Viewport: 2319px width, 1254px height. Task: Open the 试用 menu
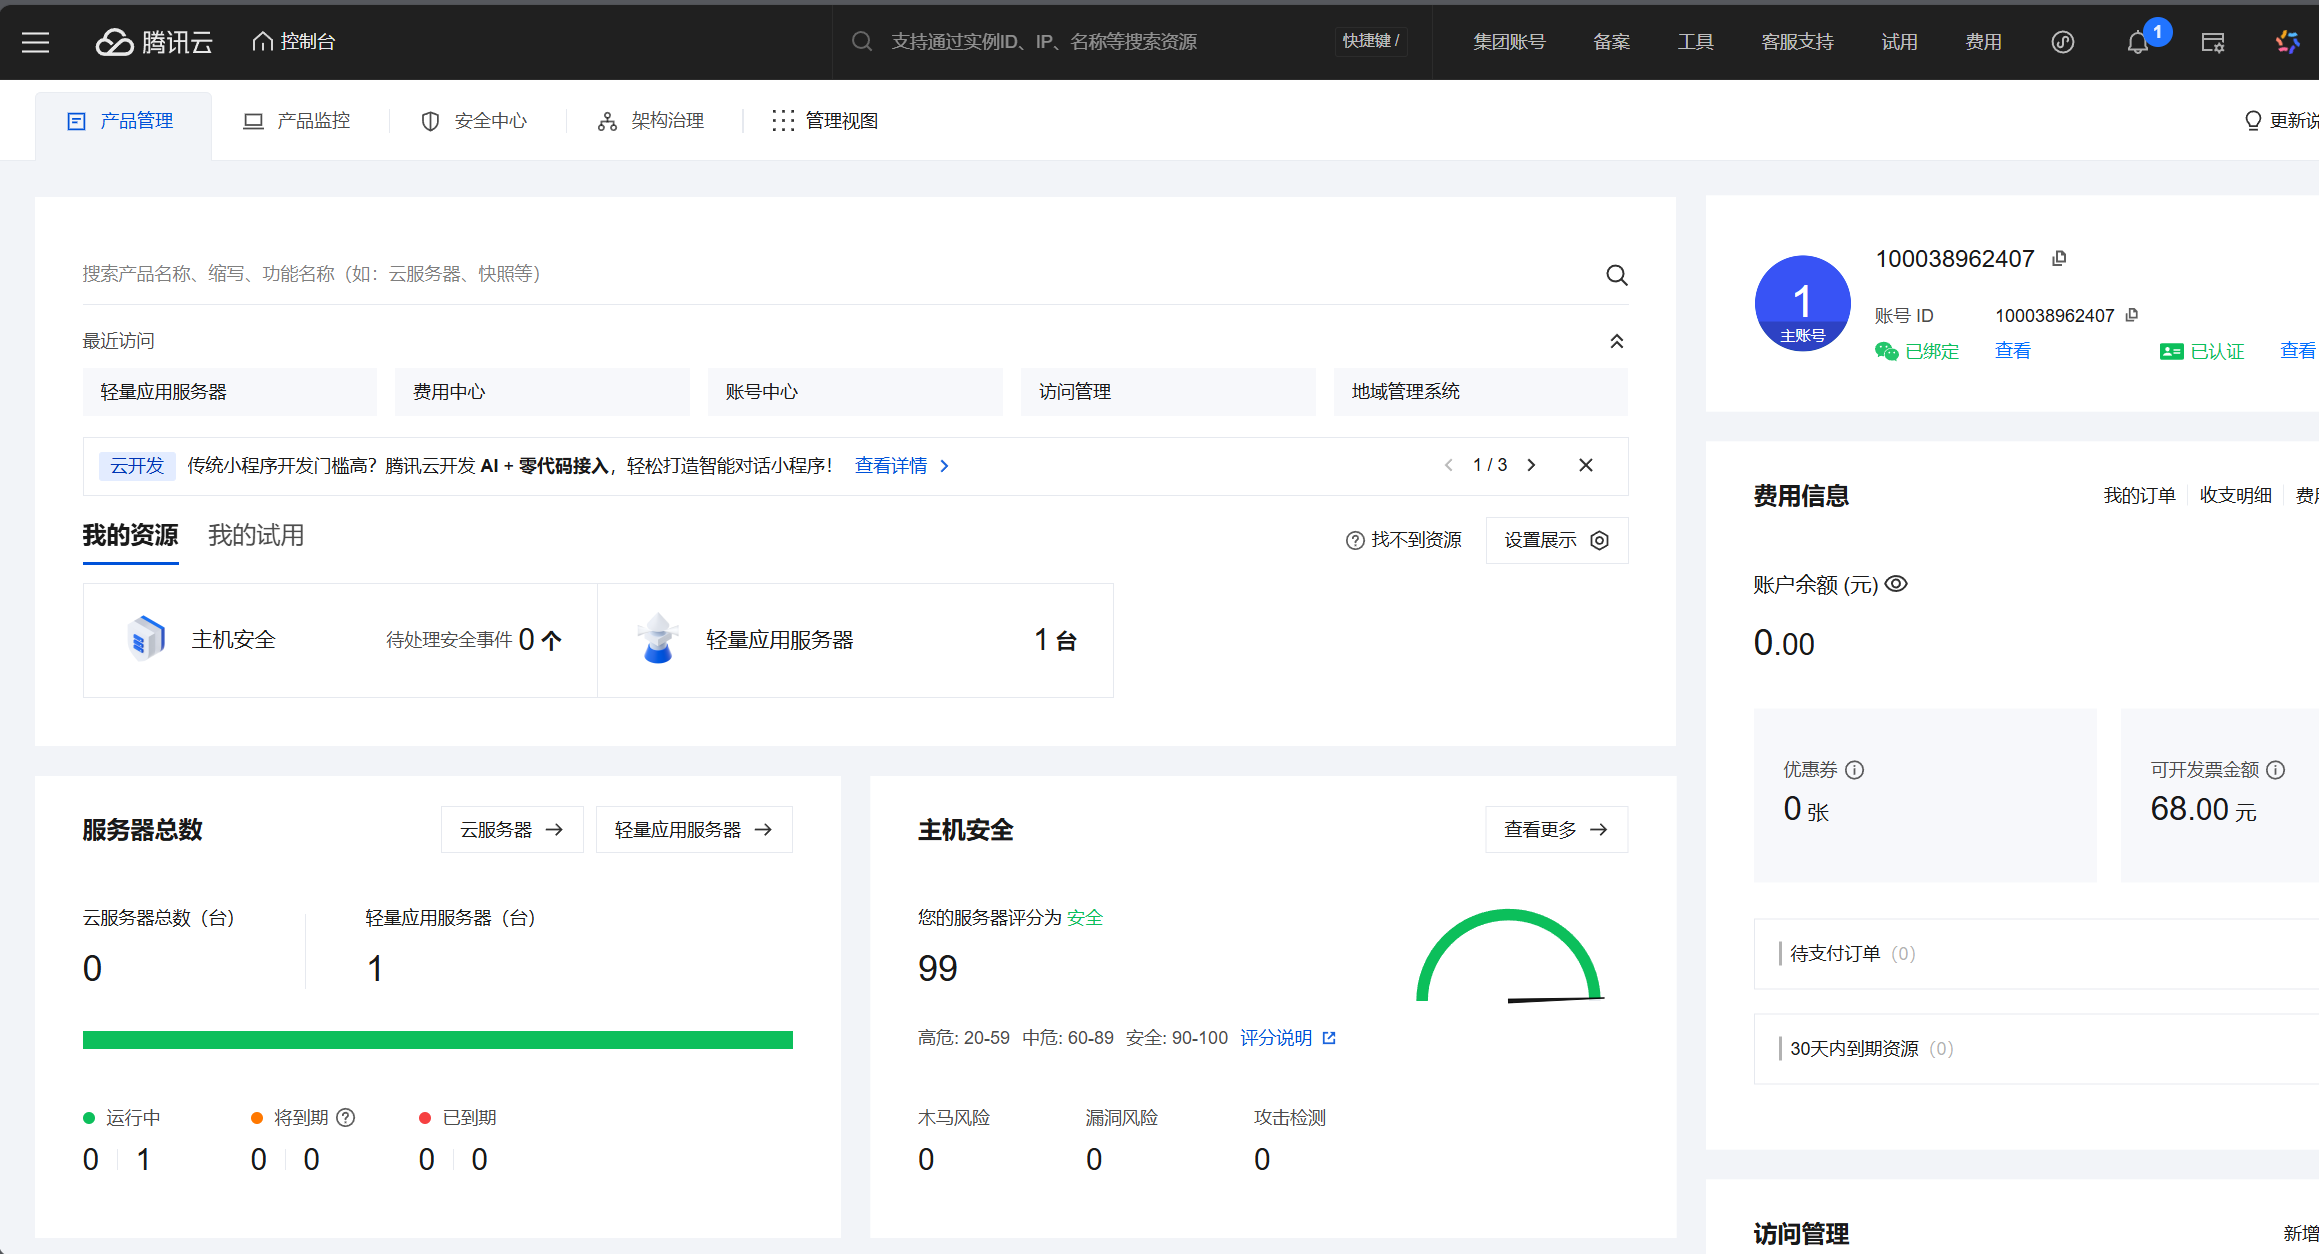(1899, 42)
